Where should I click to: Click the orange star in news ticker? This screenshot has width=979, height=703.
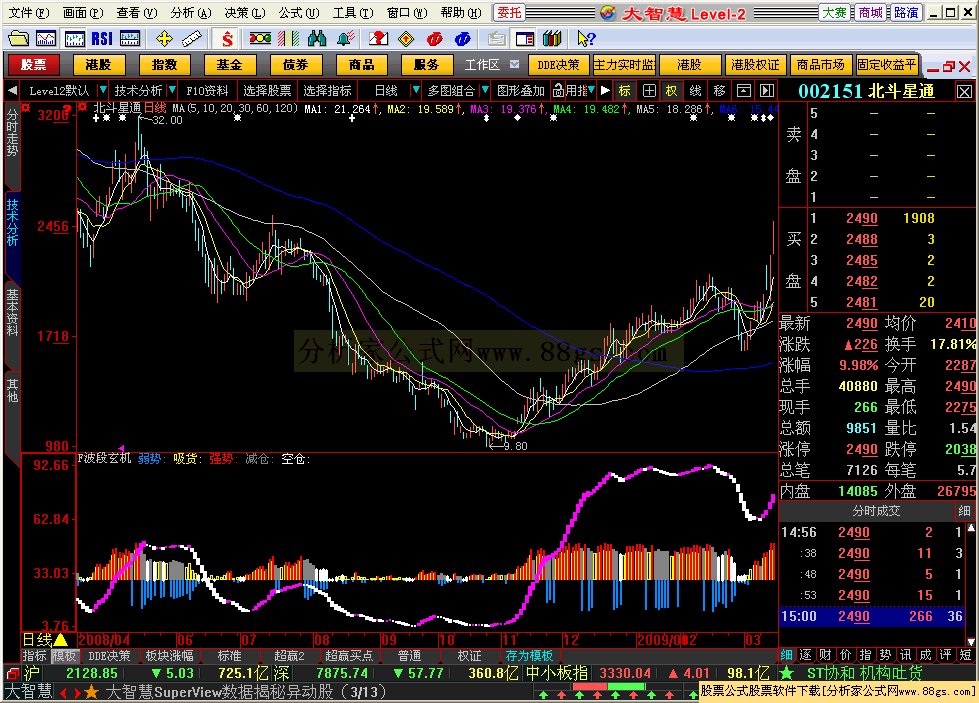pos(91,692)
